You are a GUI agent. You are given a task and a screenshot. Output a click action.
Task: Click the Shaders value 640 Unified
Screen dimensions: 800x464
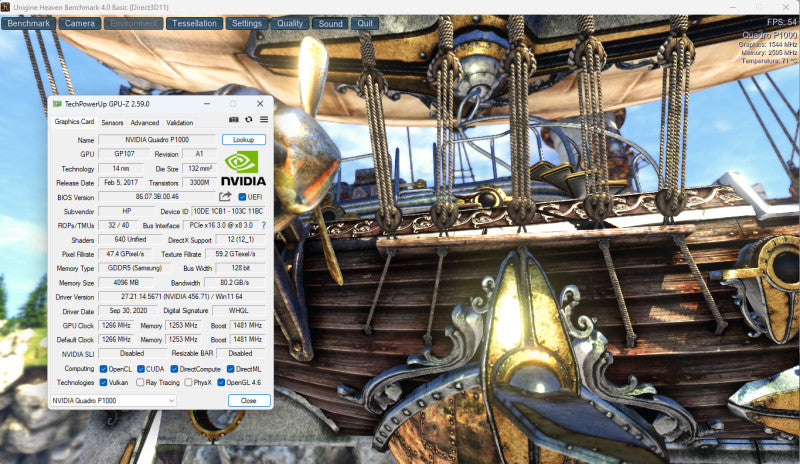(x=130, y=239)
